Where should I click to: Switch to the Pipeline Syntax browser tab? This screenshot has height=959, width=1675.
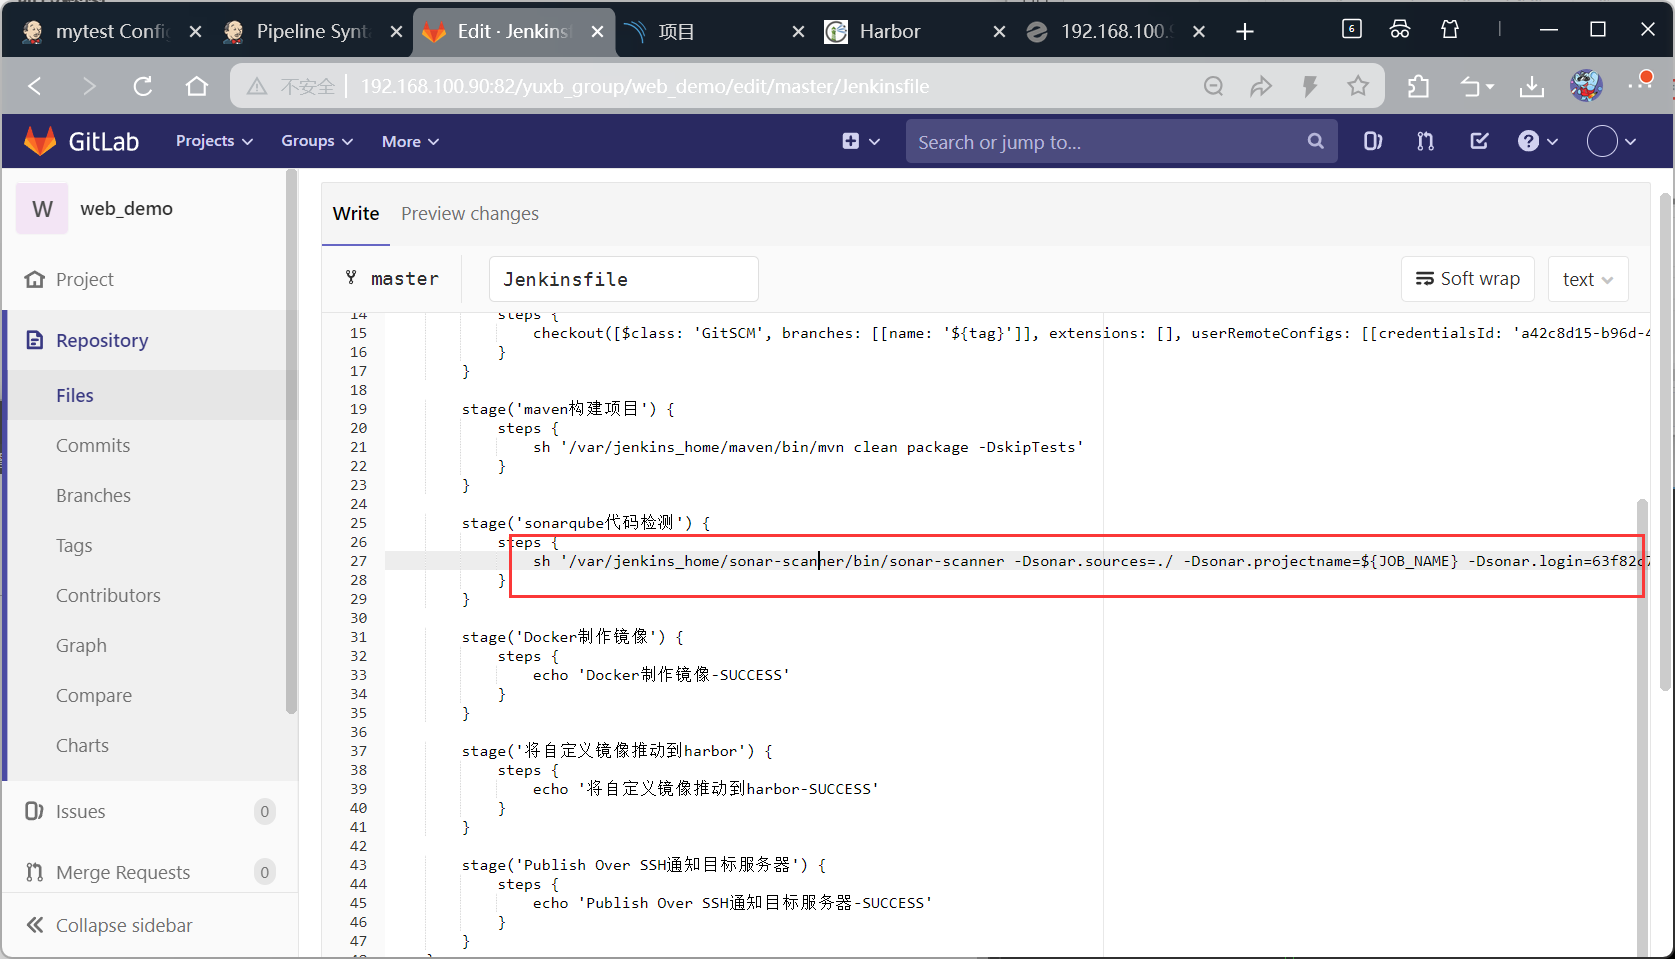click(x=312, y=31)
